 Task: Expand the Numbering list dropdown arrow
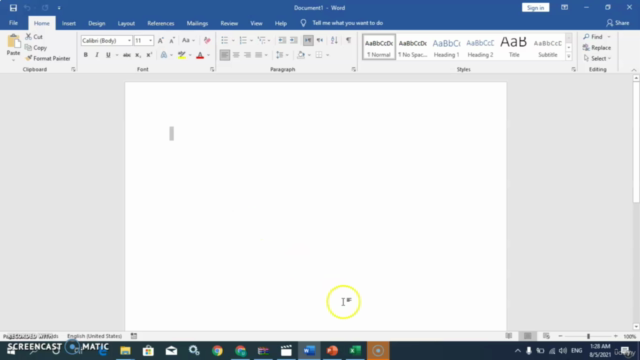point(251,40)
